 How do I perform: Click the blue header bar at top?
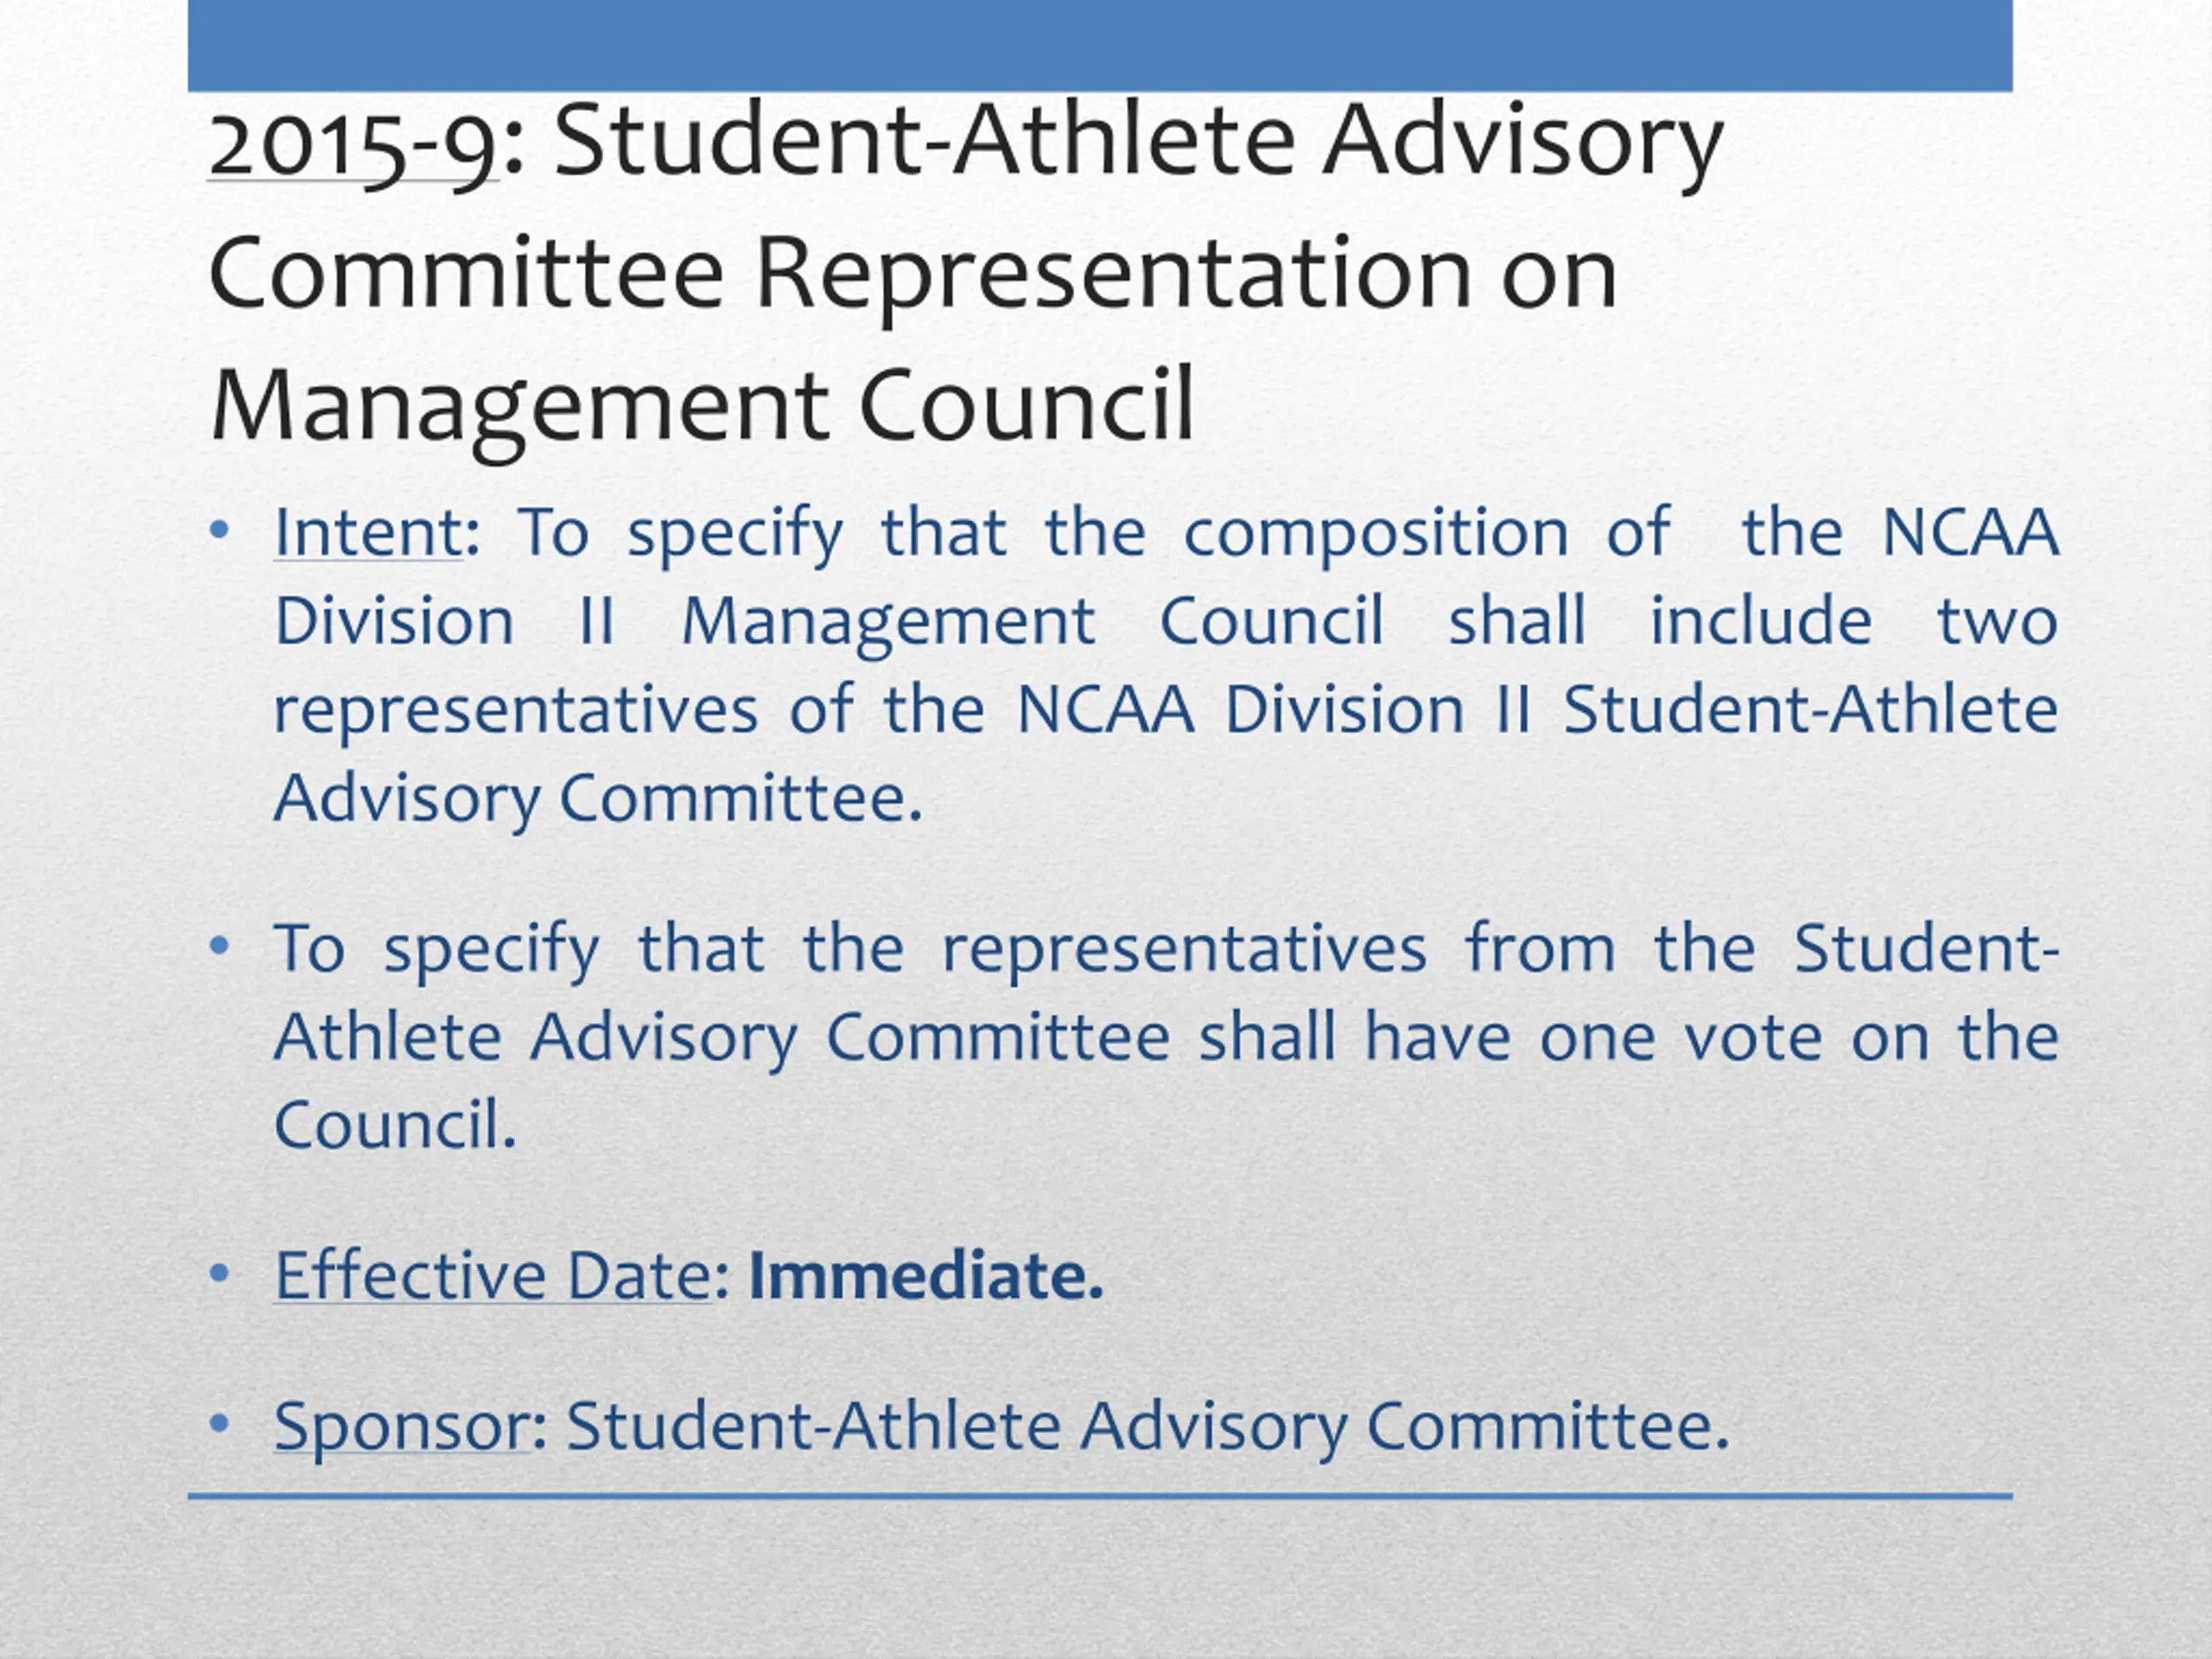tap(1100, 45)
